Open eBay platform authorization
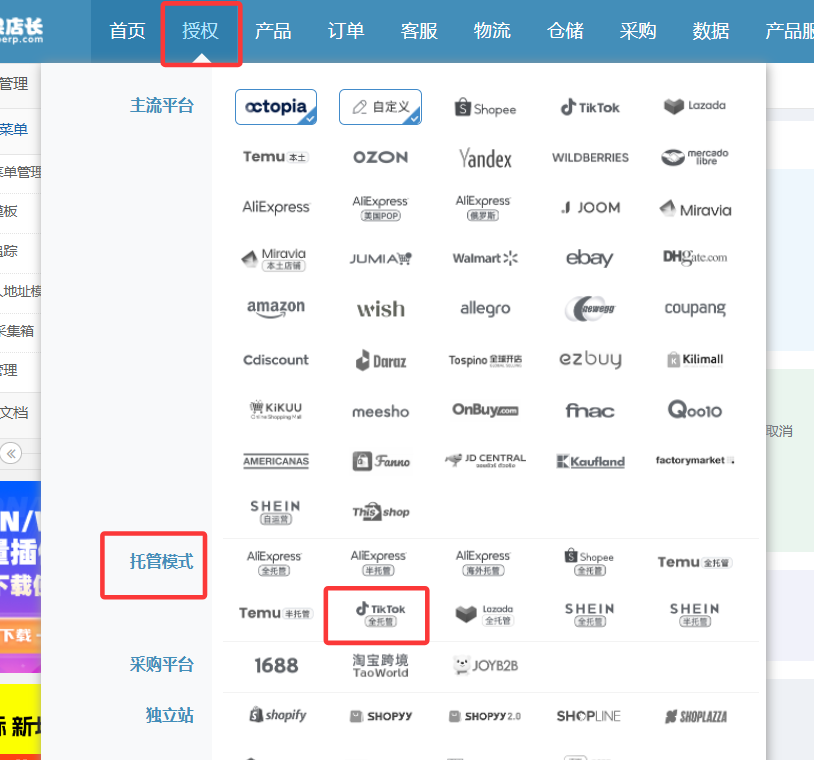The width and height of the screenshot is (814, 760). [590, 257]
